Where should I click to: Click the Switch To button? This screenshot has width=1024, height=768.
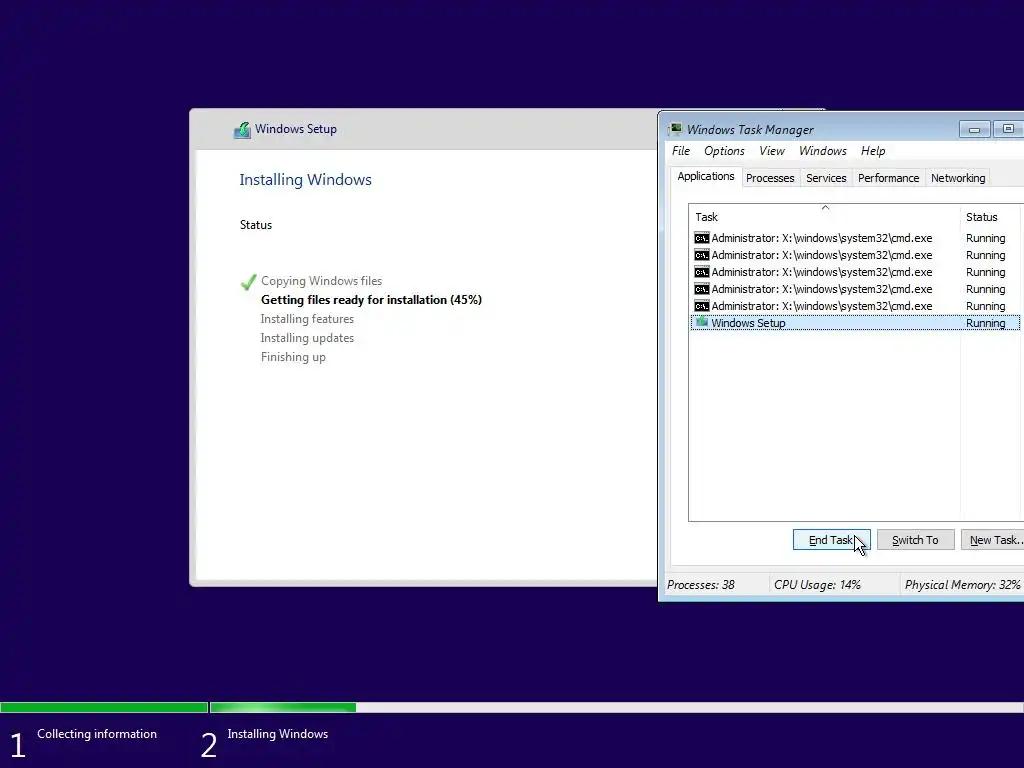tap(915, 540)
